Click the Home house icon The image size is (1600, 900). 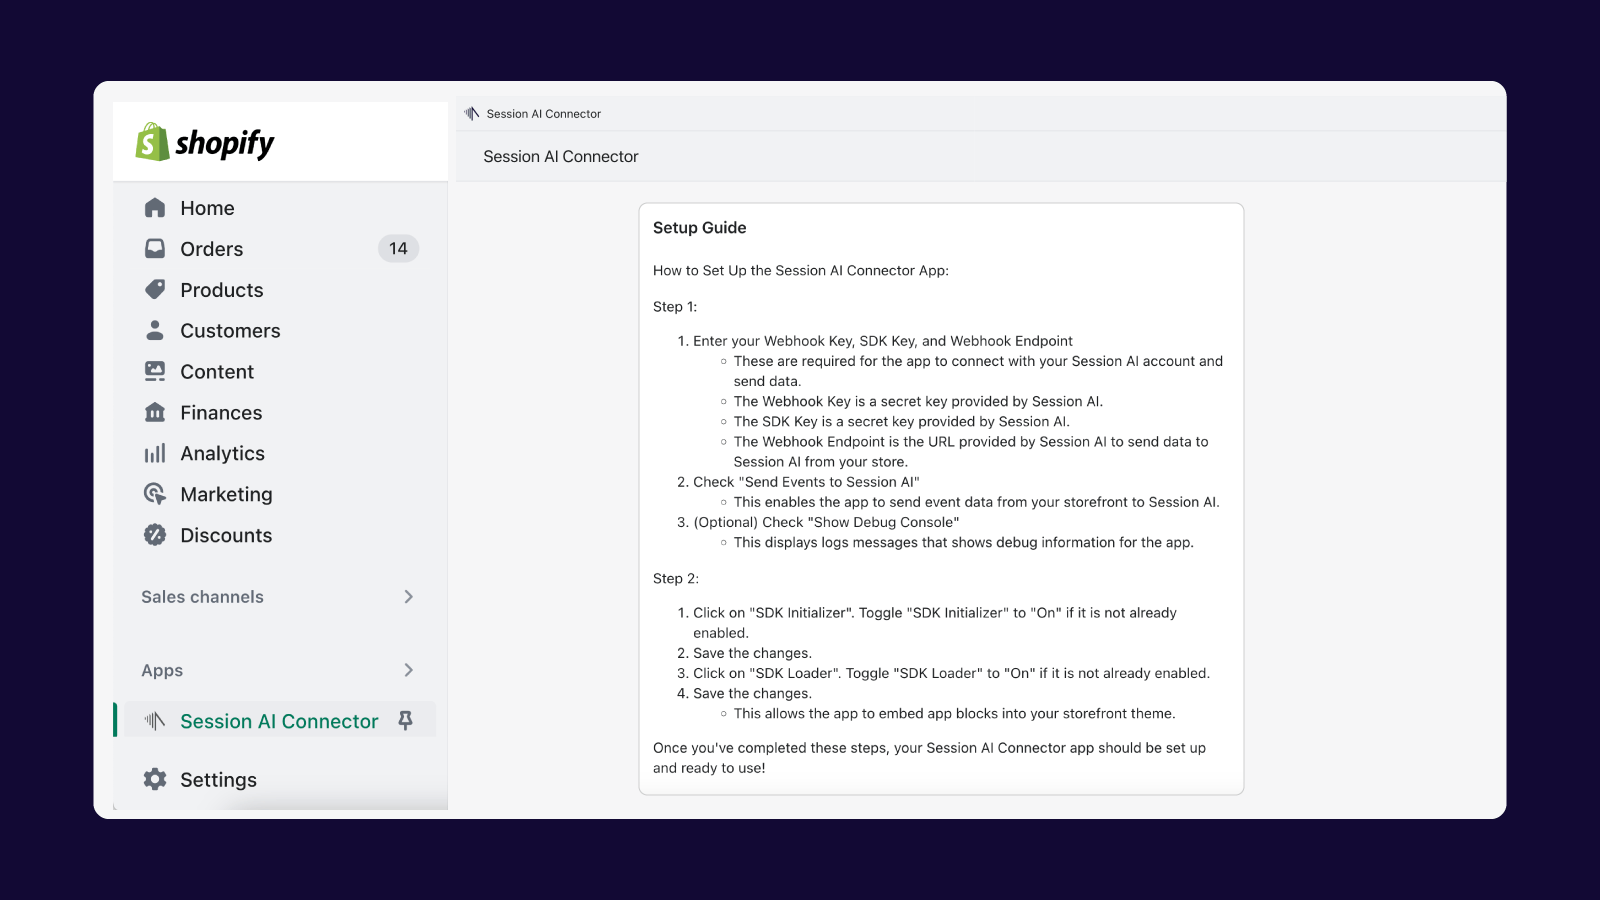pyautogui.click(x=155, y=208)
